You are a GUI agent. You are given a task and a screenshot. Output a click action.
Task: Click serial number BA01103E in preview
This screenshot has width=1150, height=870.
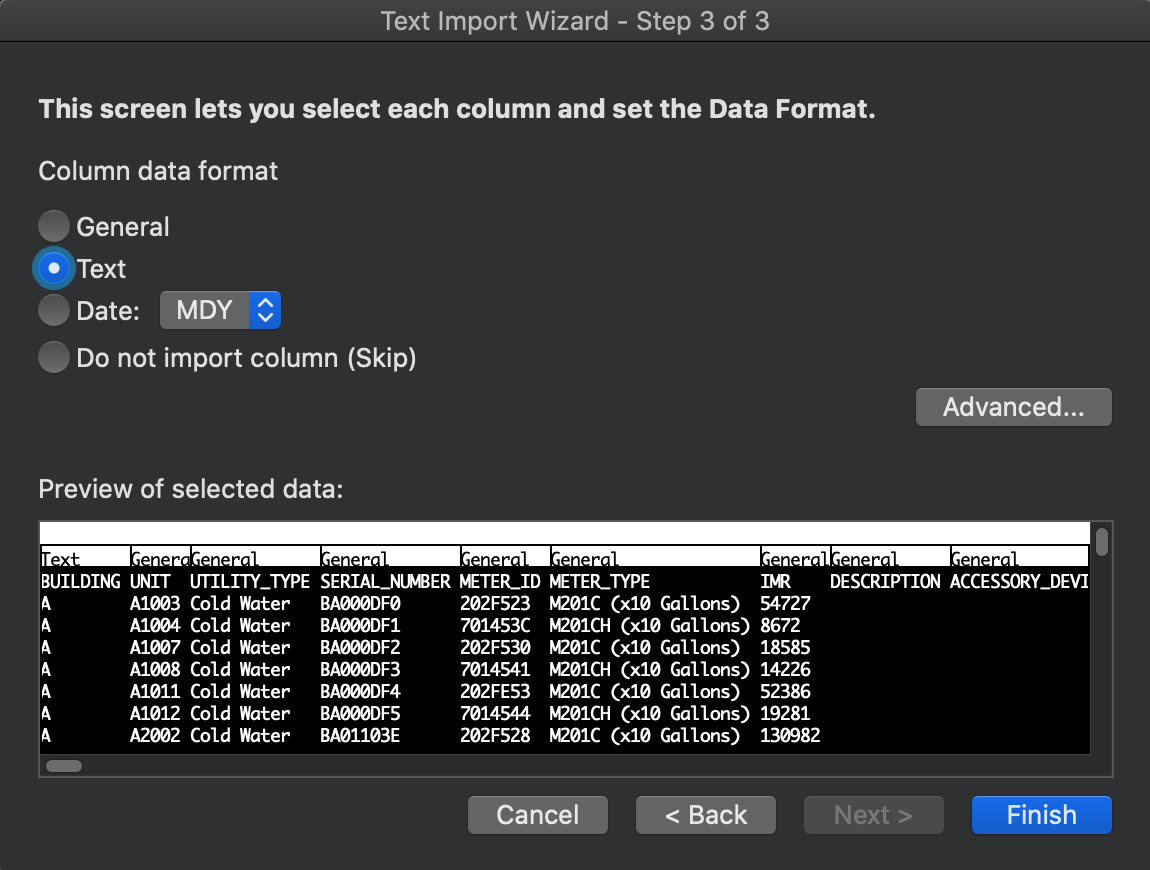(360, 736)
